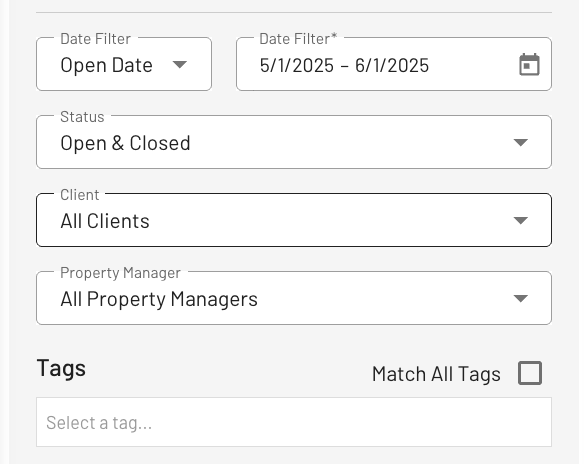The width and height of the screenshot is (584, 464).
Task: Click the Property Manager dropdown arrow
Action: click(x=520, y=298)
